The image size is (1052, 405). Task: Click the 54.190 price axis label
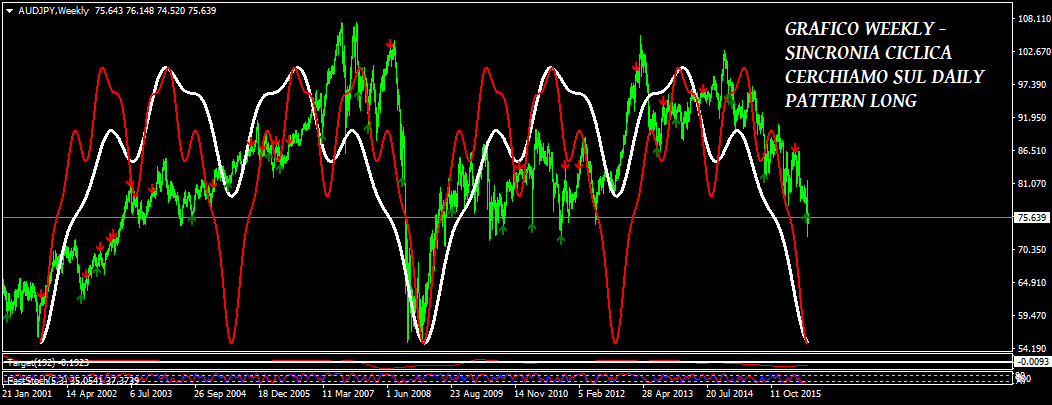pyautogui.click(x=1030, y=347)
